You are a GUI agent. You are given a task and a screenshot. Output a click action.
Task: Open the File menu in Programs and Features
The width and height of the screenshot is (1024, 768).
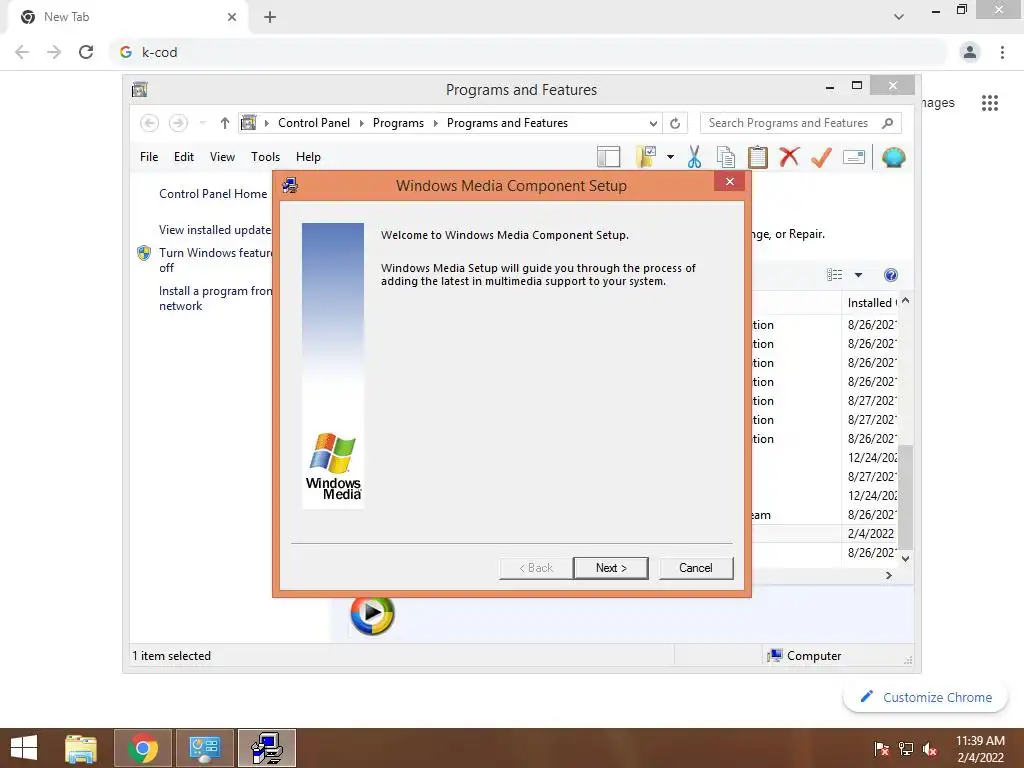pyautogui.click(x=149, y=157)
